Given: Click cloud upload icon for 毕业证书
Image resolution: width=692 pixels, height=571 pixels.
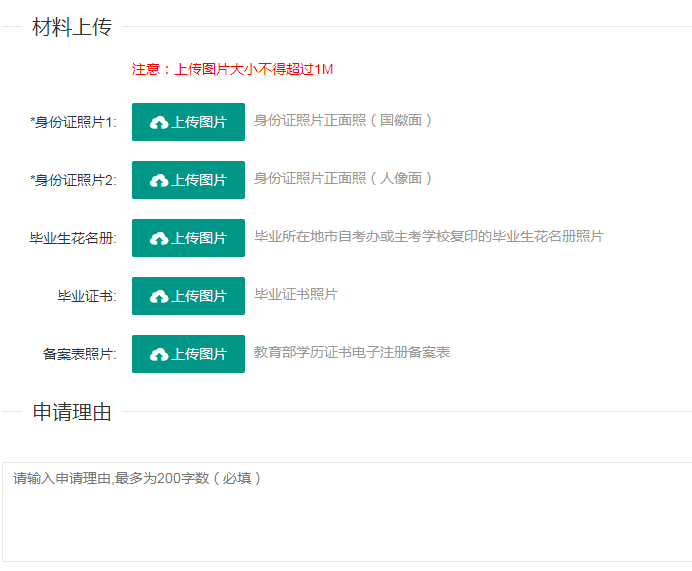Looking at the screenshot, I should [x=159, y=296].
